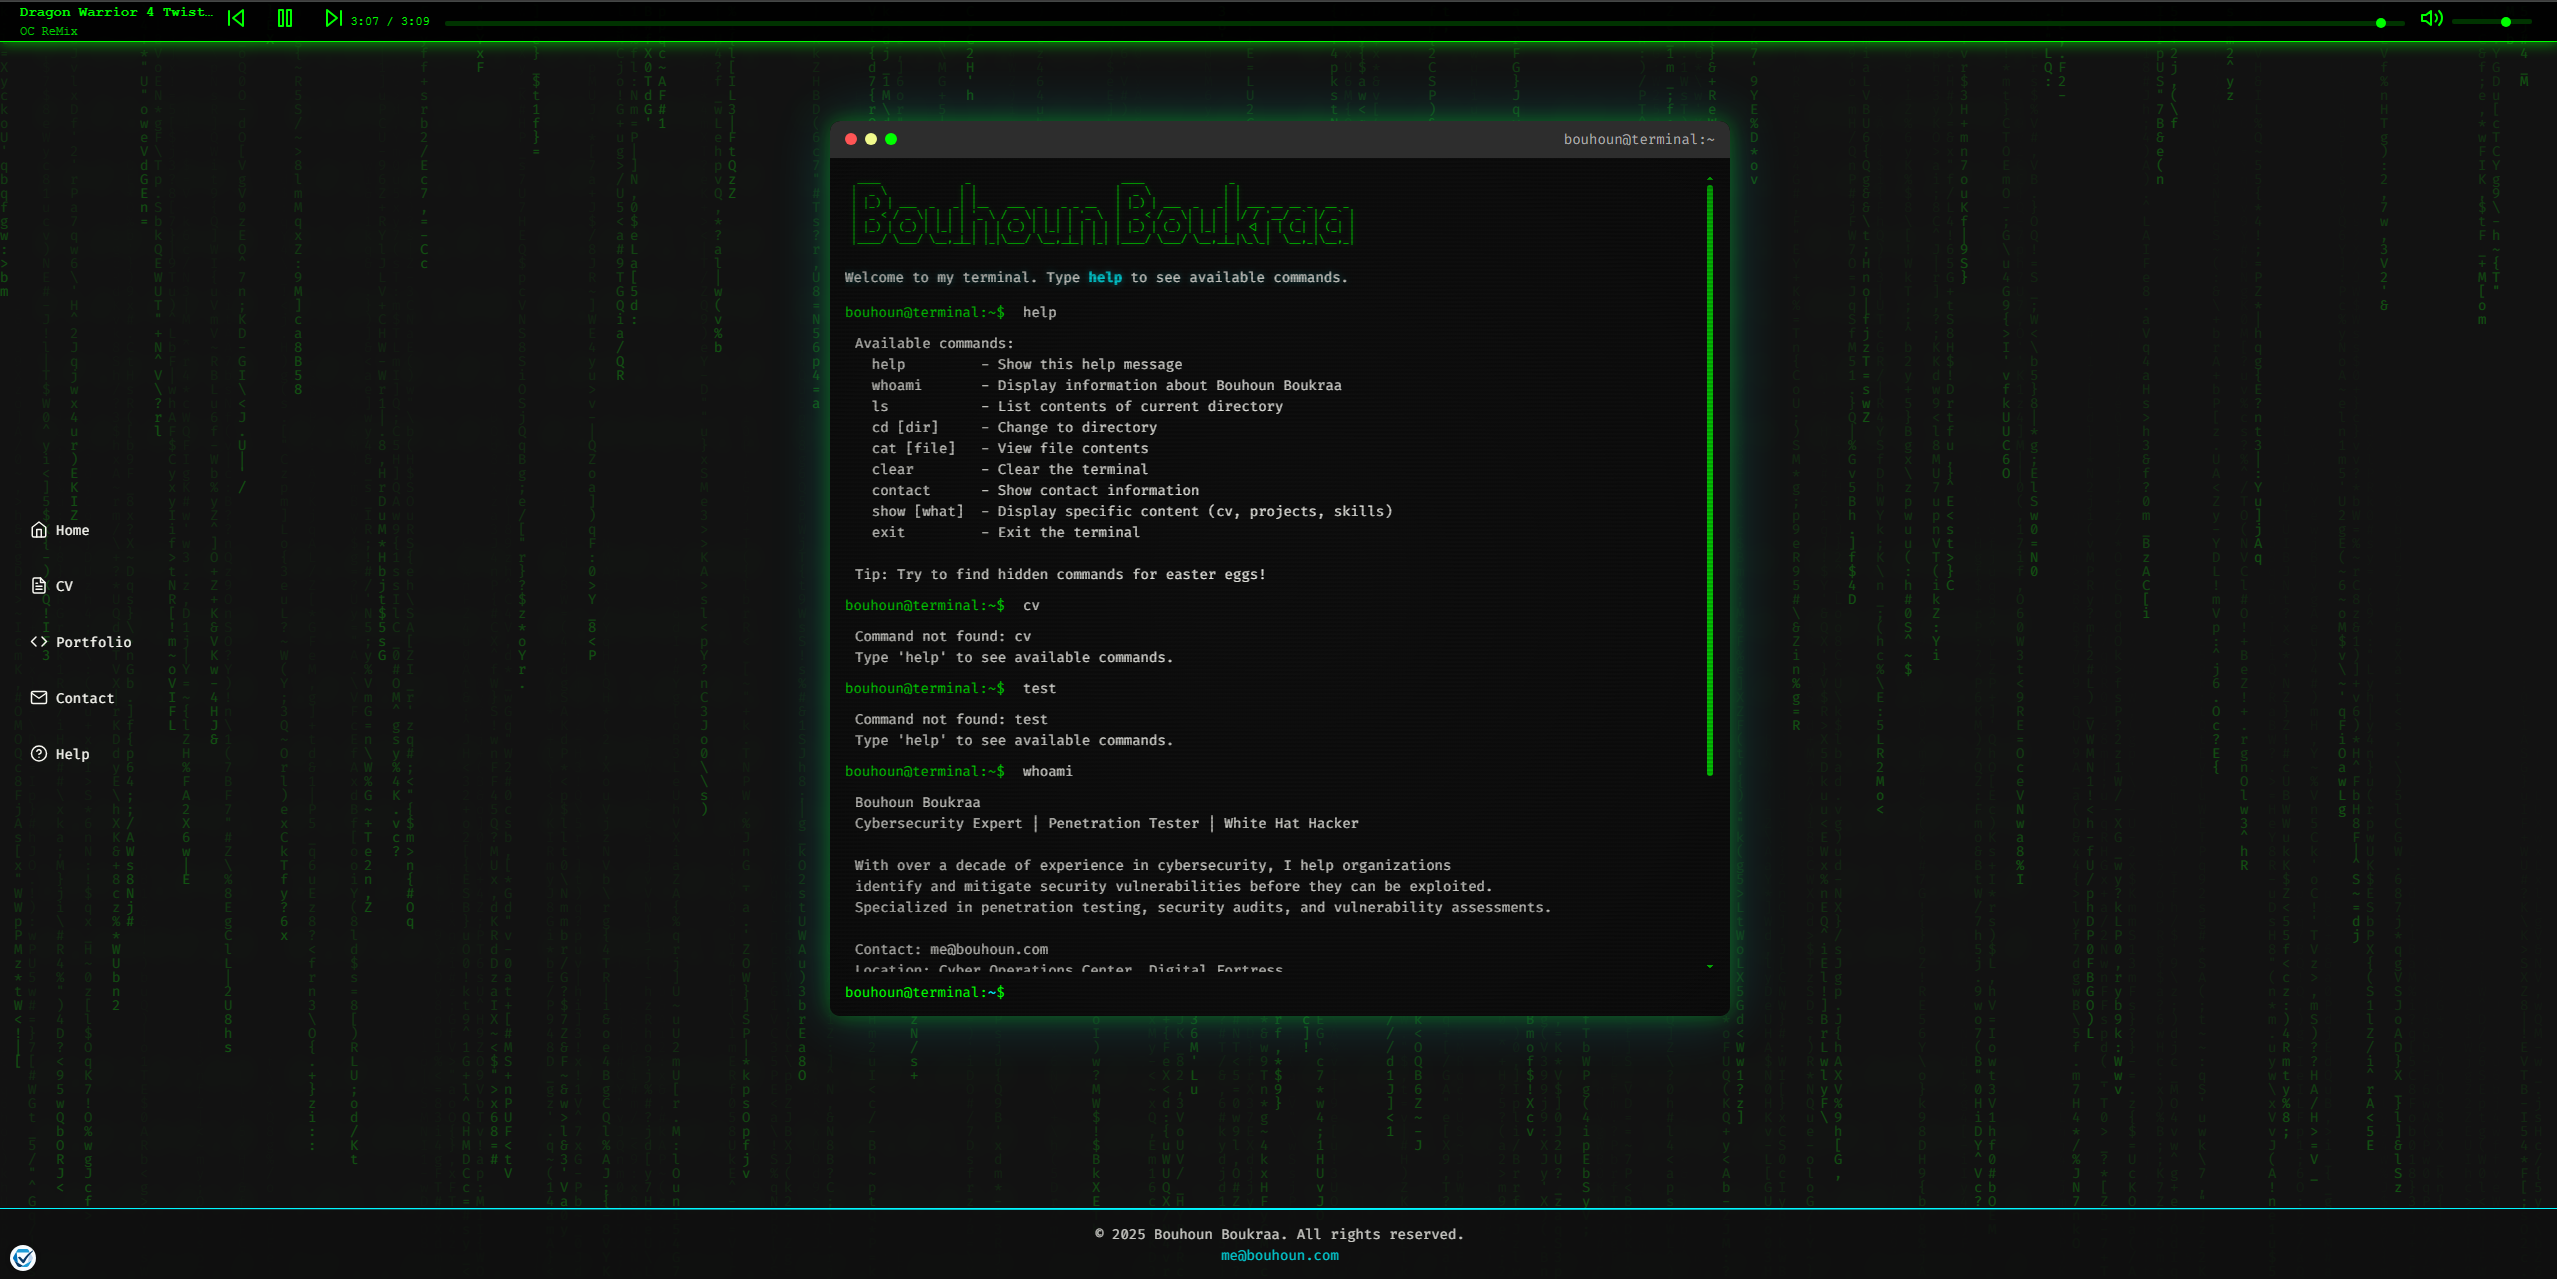The height and width of the screenshot is (1279, 2557).
Task: Skip to previous track in music player
Action: click(236, 18)
